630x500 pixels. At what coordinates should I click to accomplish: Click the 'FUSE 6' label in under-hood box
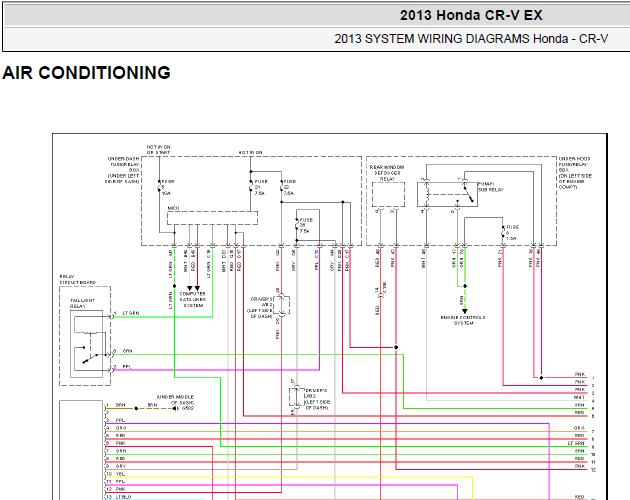512,233
